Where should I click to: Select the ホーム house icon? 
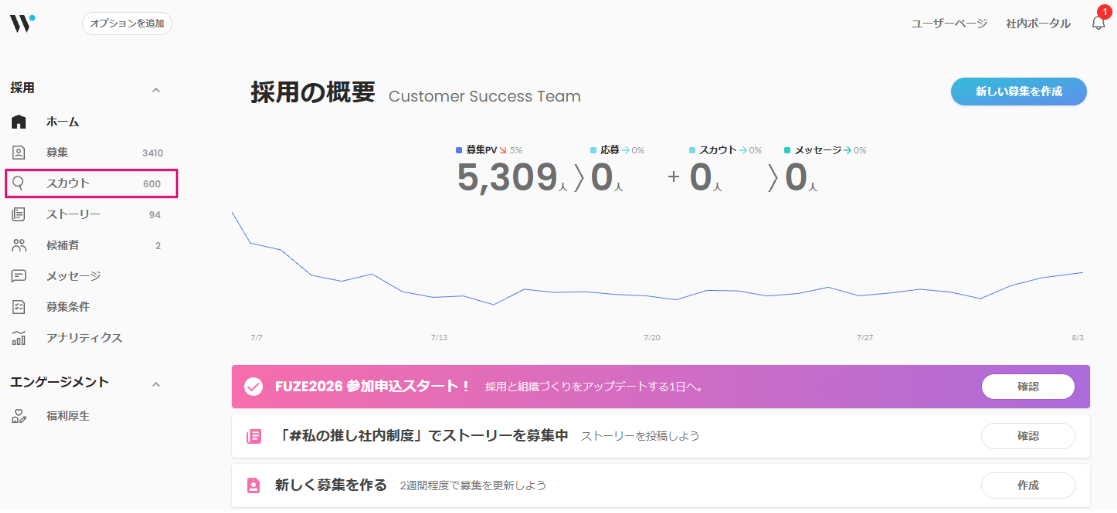tap(19, 122)
